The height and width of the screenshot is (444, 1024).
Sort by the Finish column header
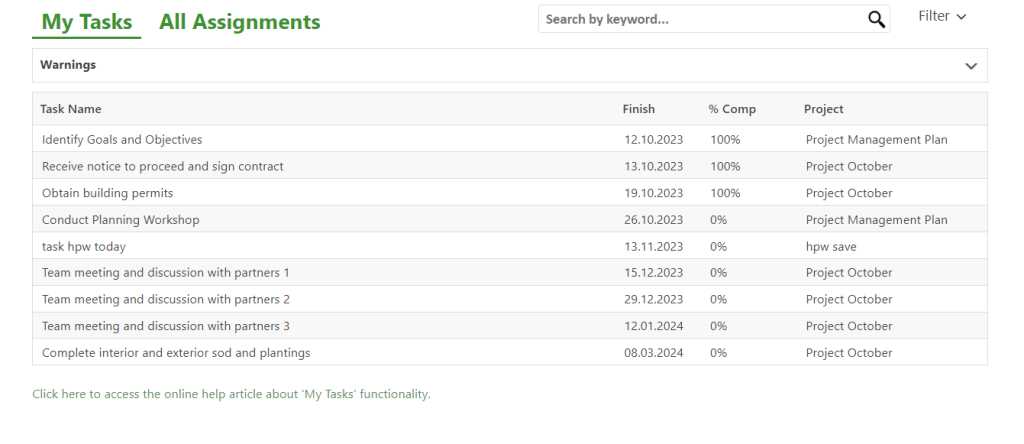638,109
